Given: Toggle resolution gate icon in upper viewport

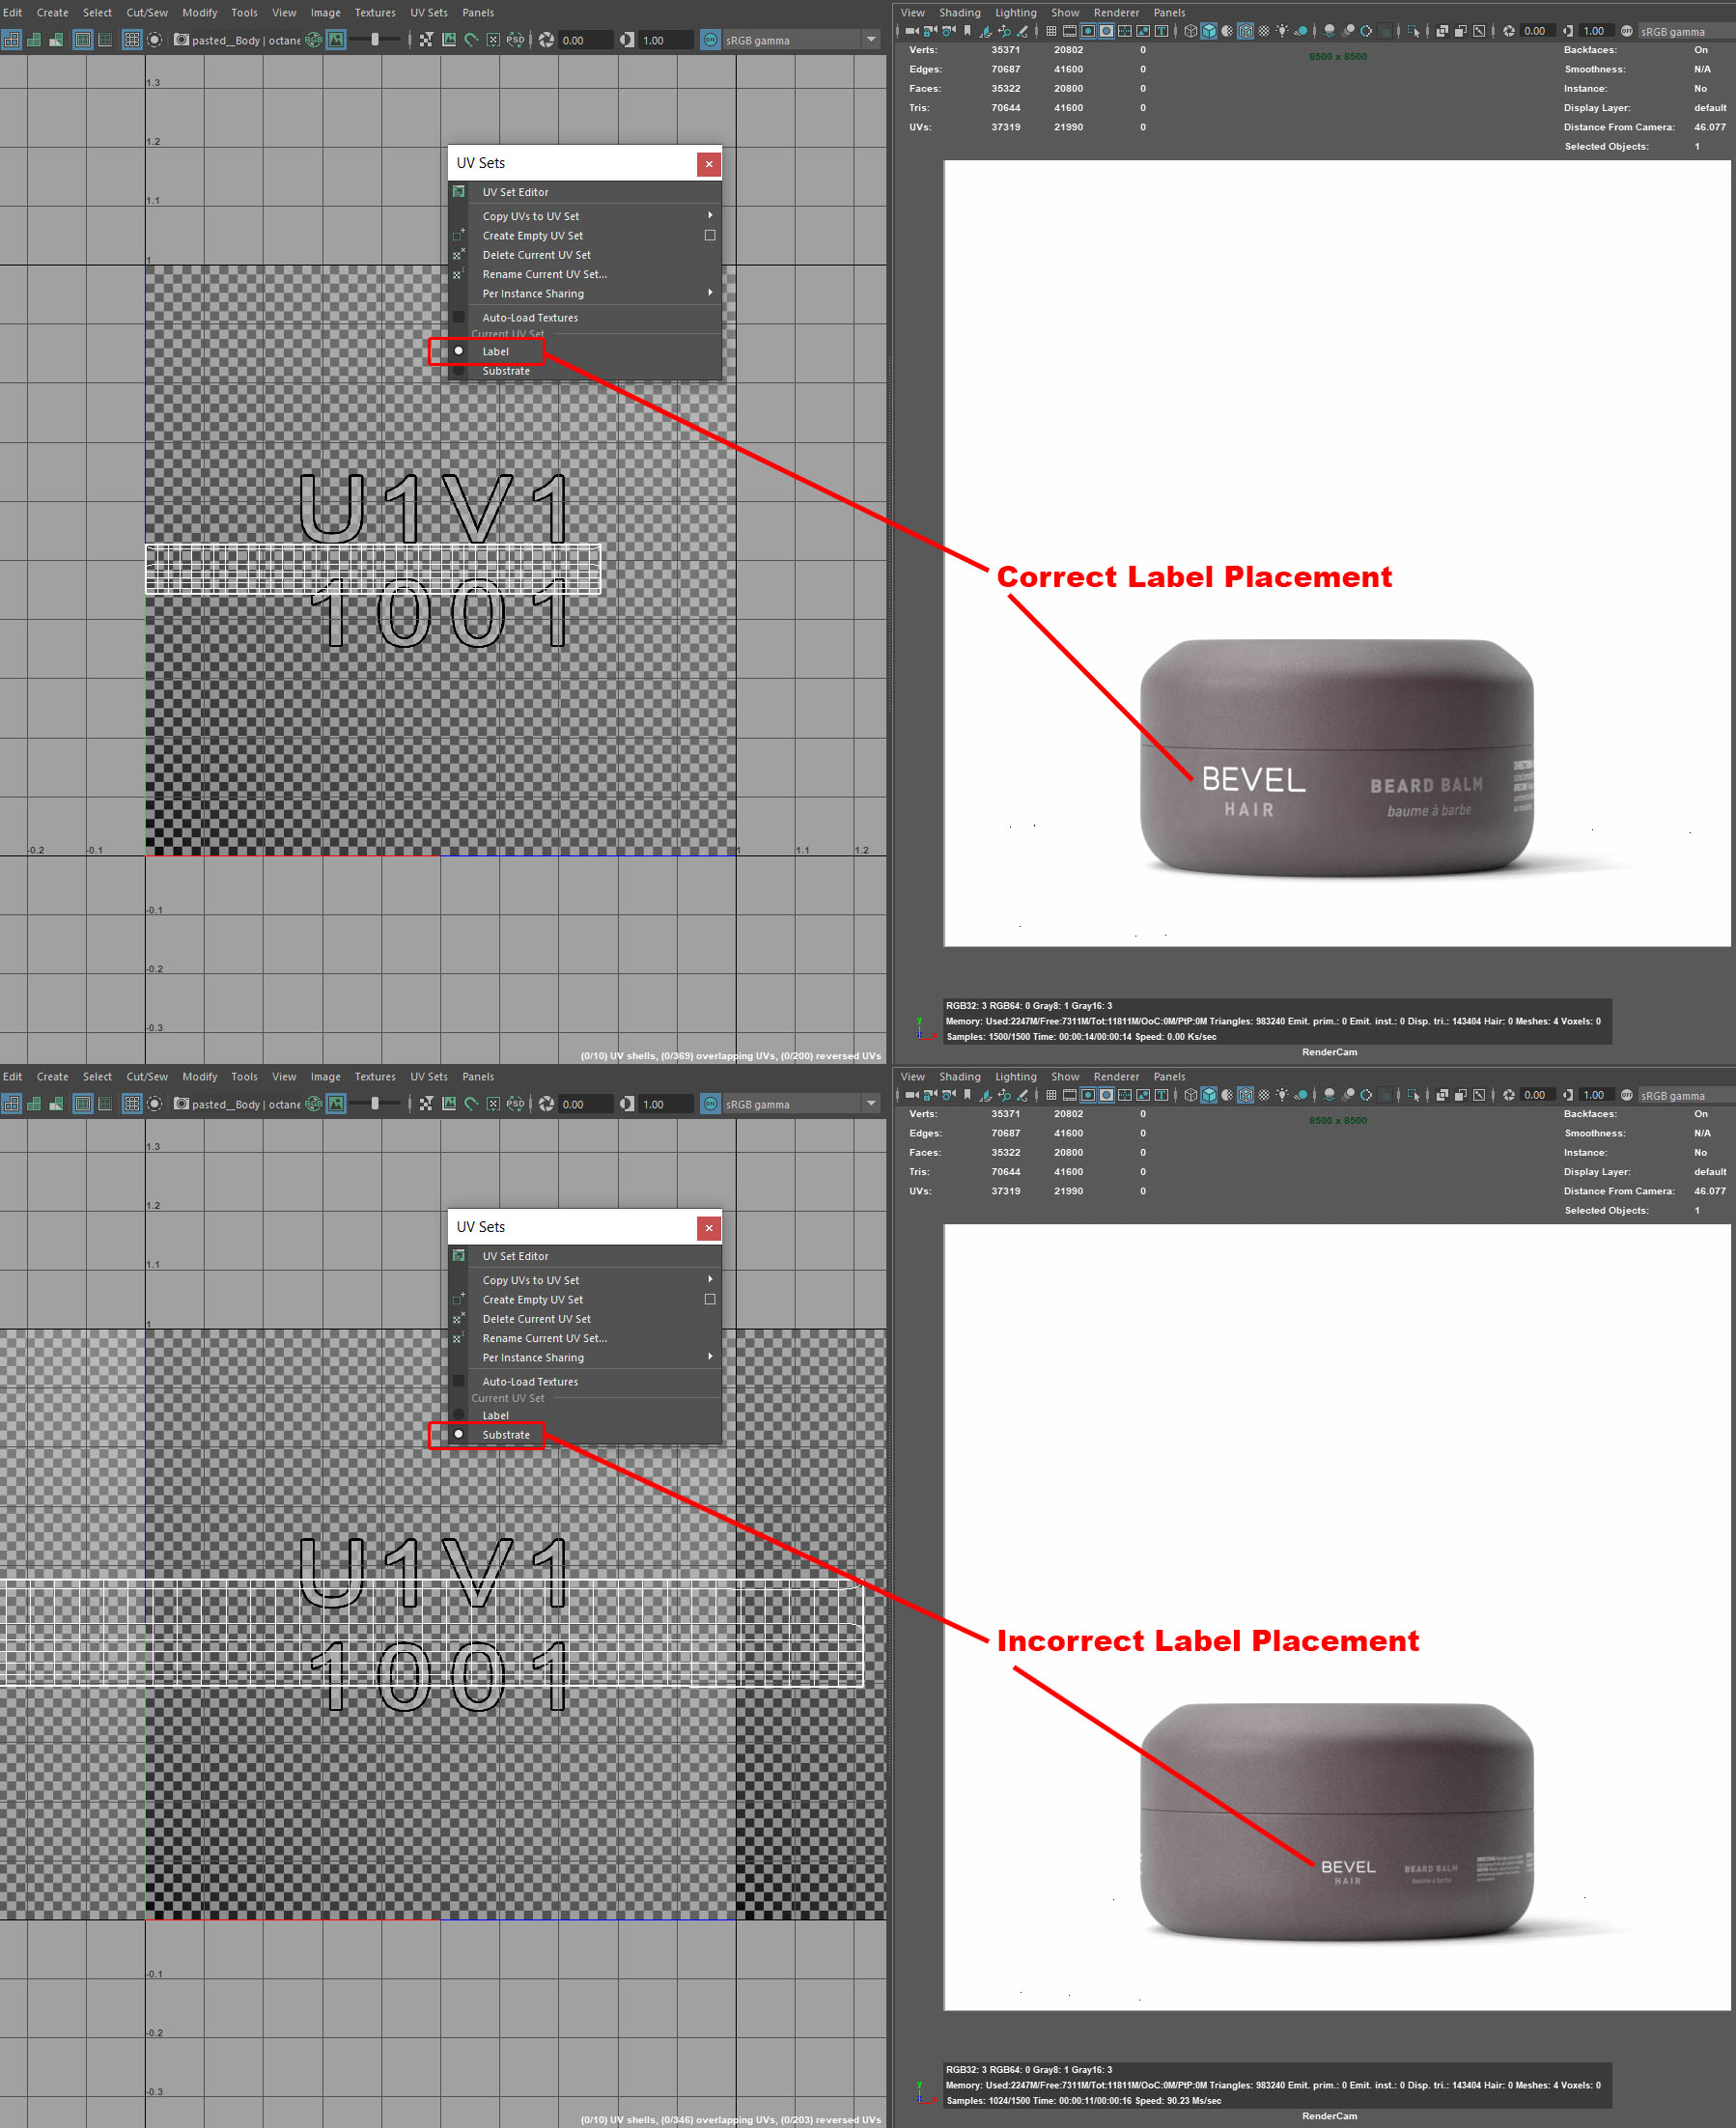Looking at the screenshot, I should [1088, 31].
